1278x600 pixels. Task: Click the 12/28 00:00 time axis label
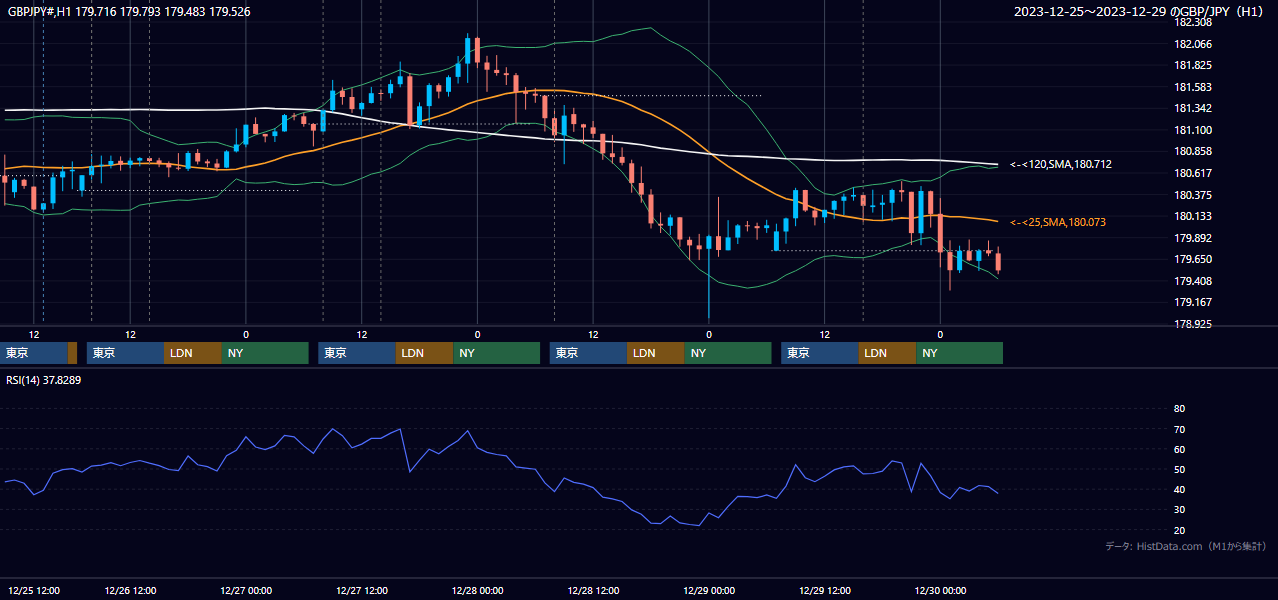[477, 591]
